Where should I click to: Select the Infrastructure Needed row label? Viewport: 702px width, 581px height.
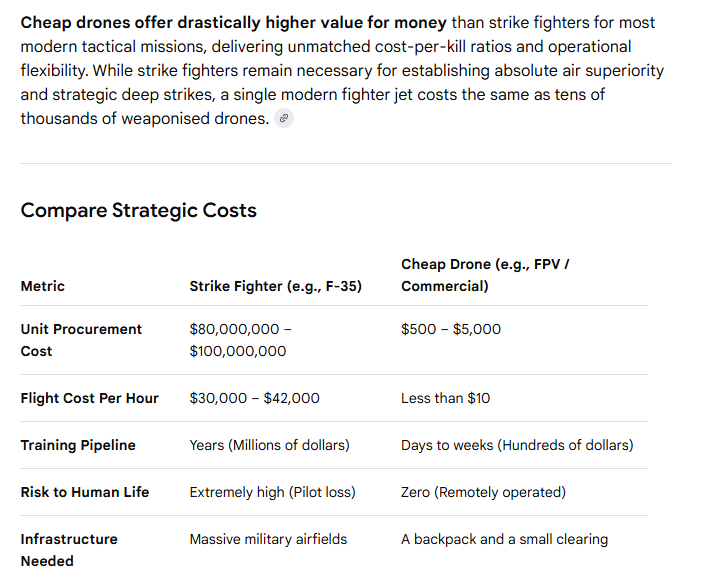69,550
